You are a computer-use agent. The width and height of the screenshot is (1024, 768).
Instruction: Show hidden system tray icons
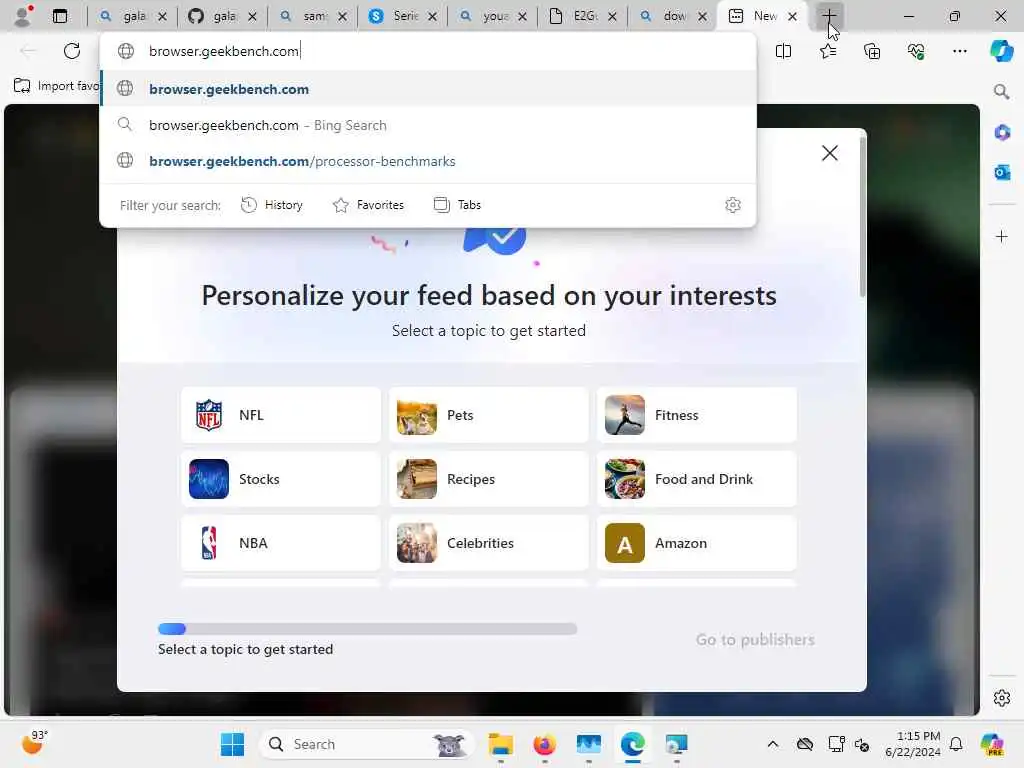coord(773,744)
